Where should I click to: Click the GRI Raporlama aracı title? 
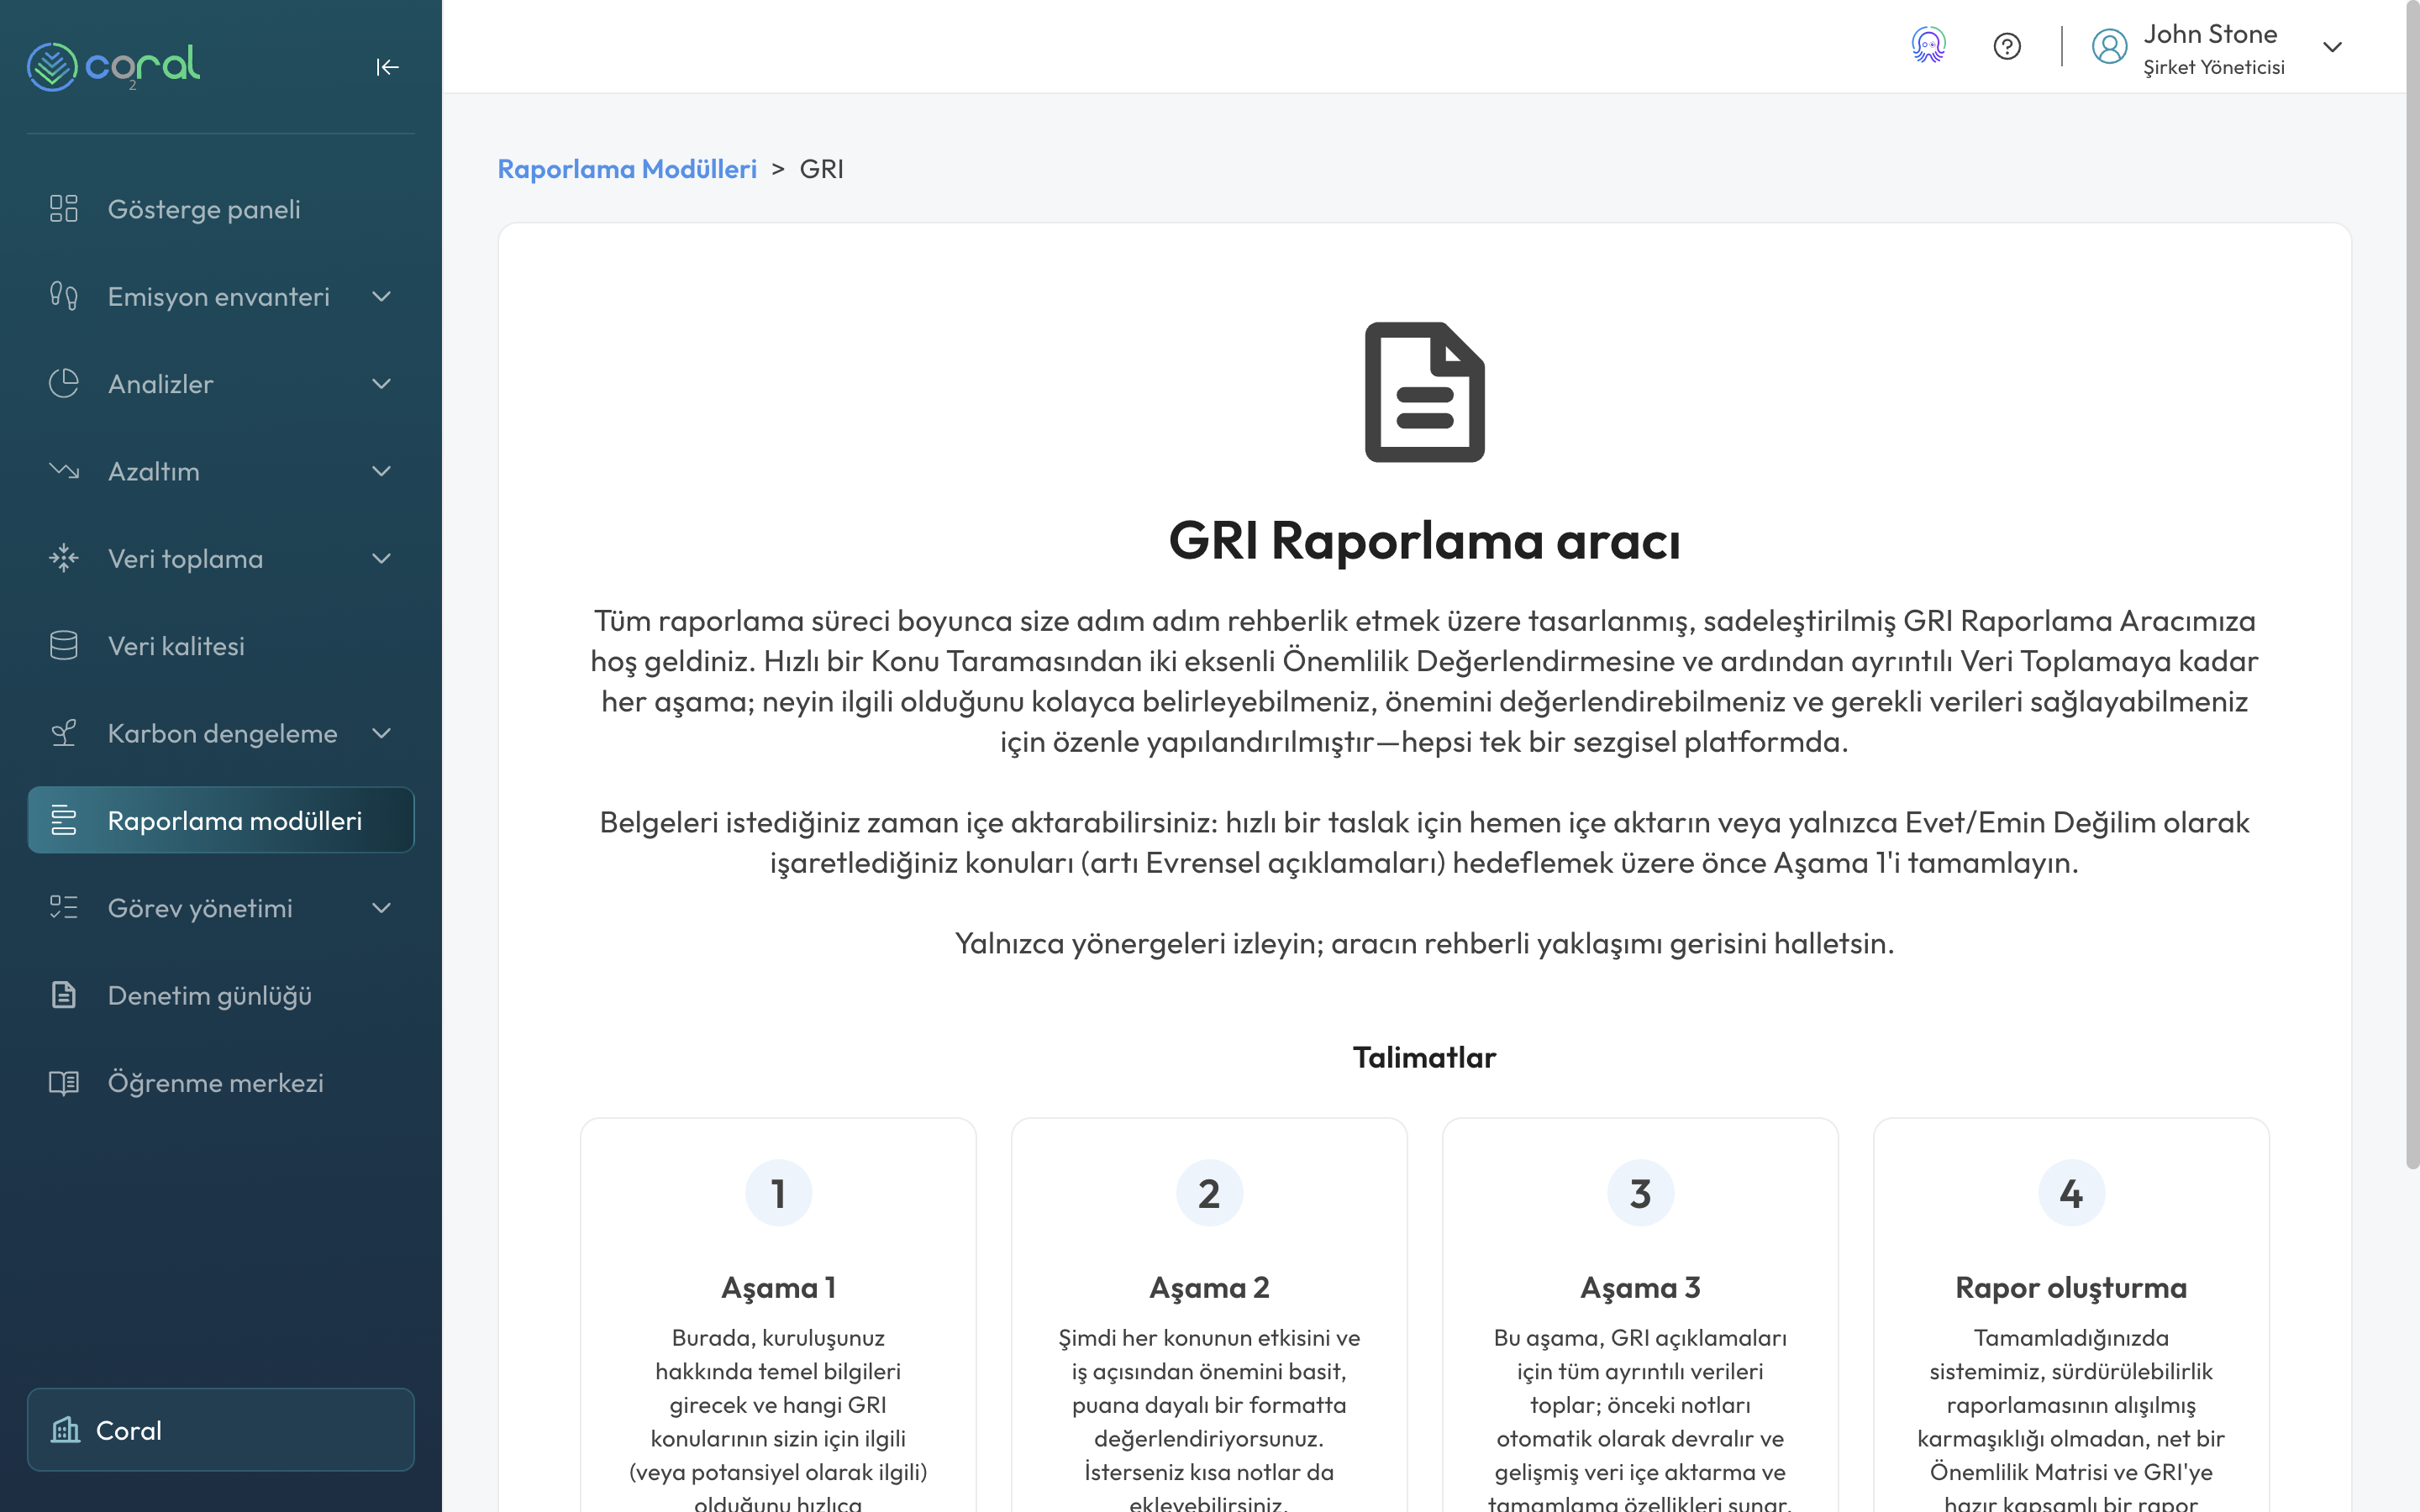coord(1424,541)
